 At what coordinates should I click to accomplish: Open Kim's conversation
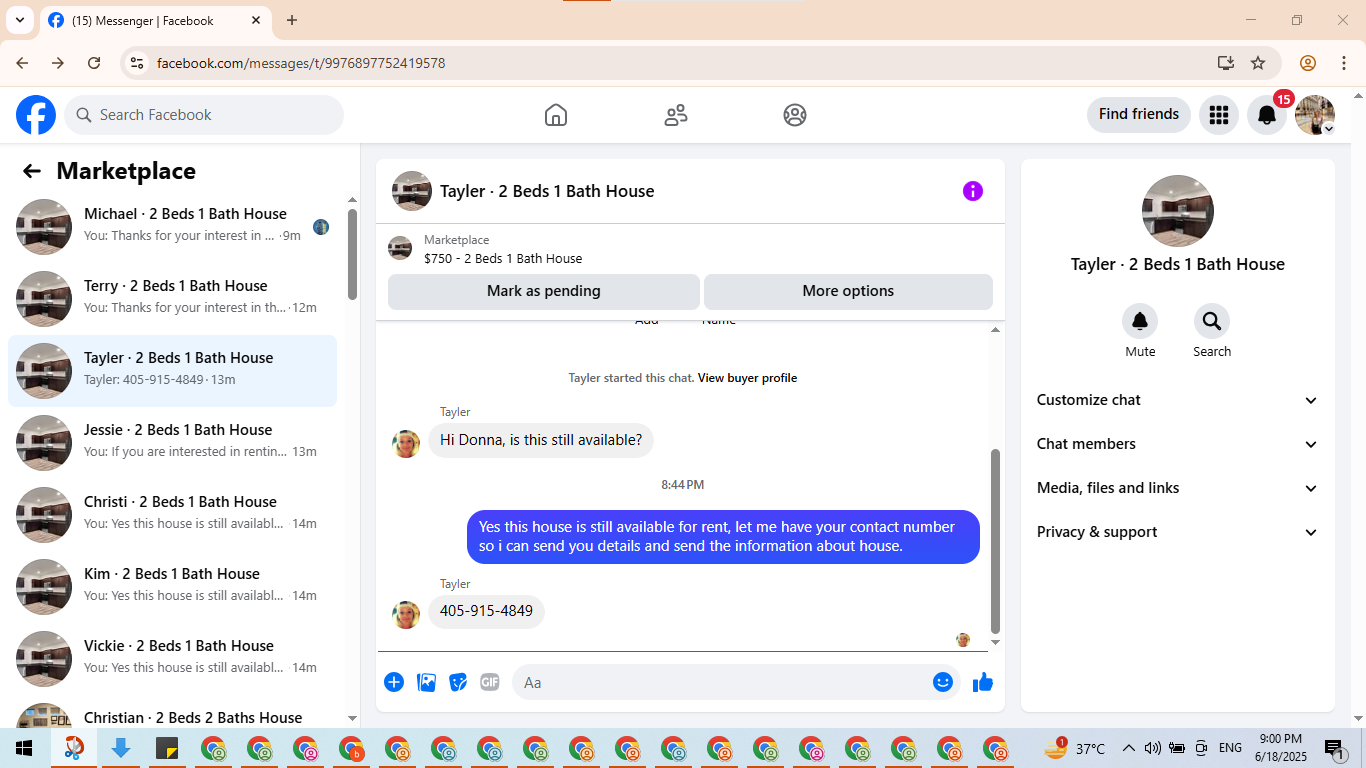tap(172, 587)
